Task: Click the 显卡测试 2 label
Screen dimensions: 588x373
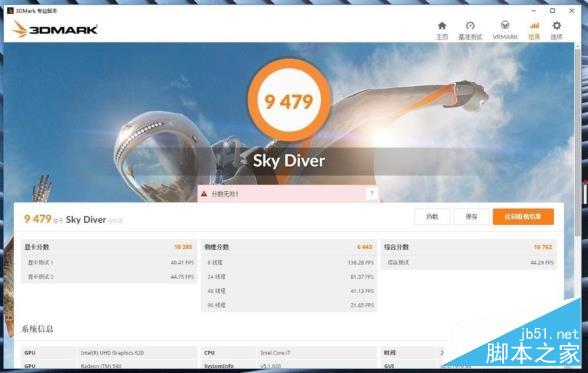Action: pyautogui.click(x=40, y=277)
